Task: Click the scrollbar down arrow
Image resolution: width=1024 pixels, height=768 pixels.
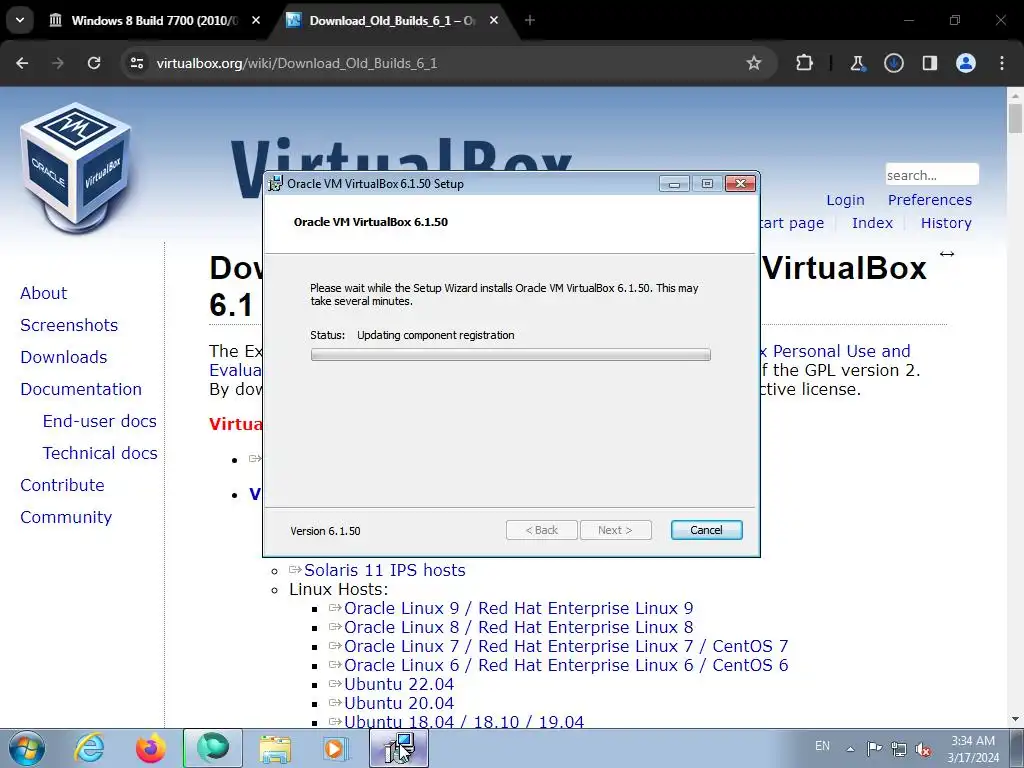Action: click(1015, 719)
